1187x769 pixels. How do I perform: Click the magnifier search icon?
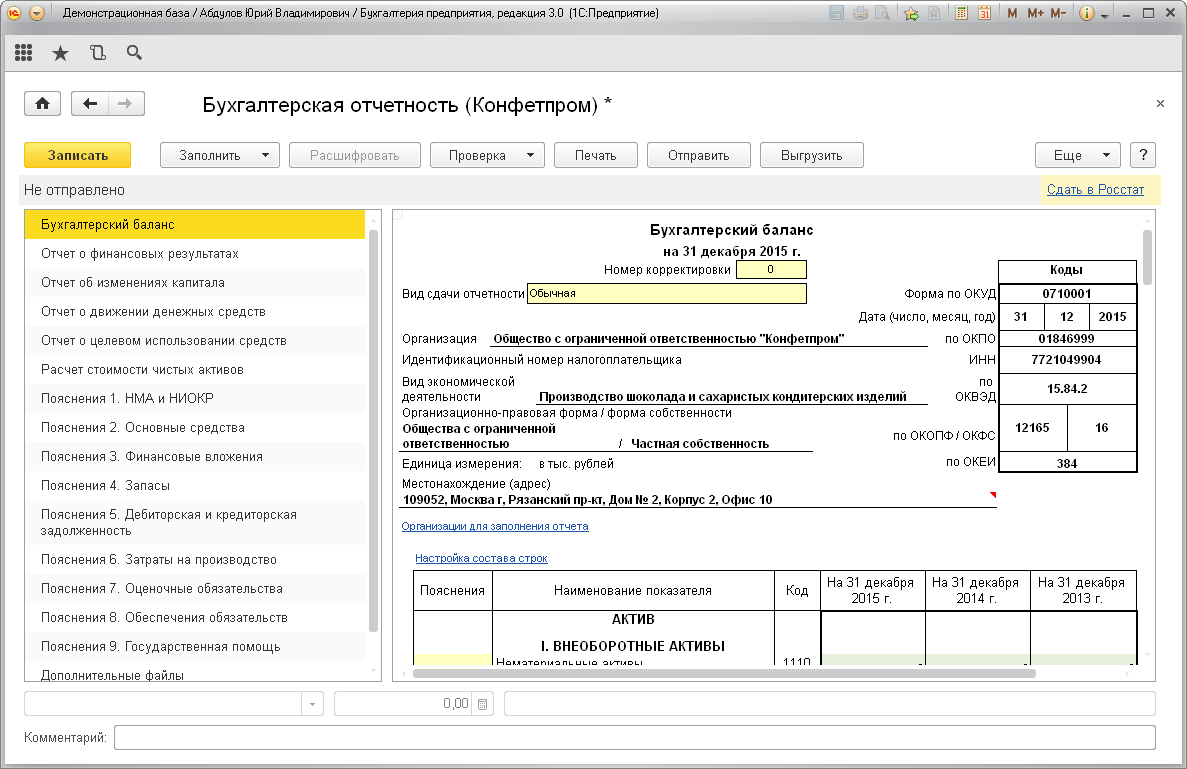[133, 53]
